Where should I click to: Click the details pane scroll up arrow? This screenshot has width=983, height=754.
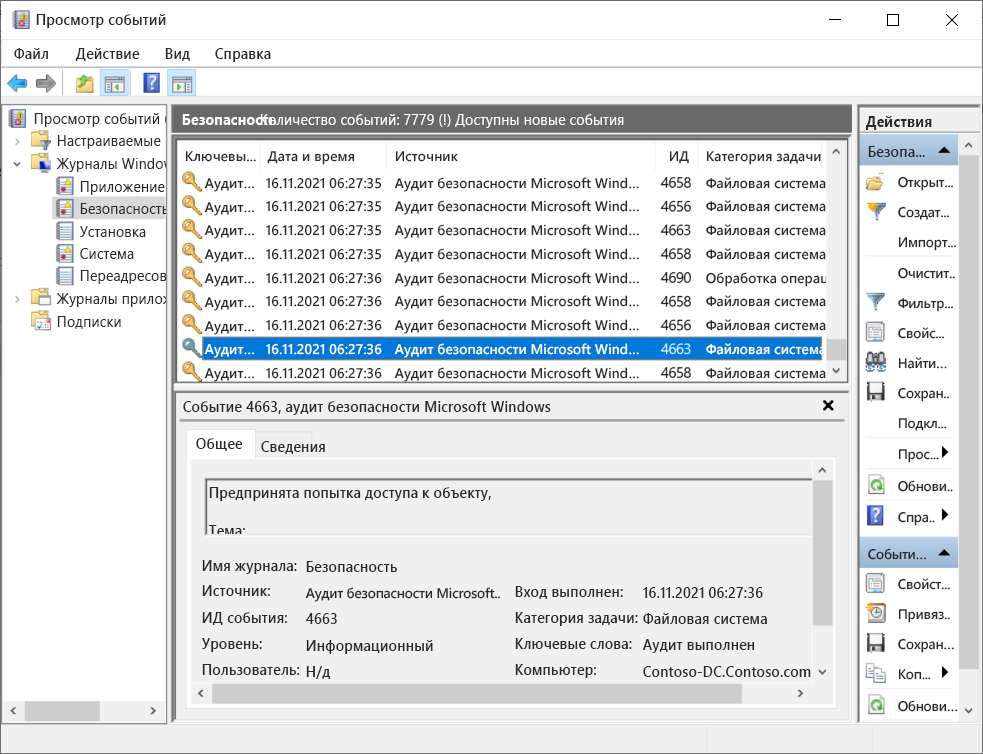click(823, 470)
